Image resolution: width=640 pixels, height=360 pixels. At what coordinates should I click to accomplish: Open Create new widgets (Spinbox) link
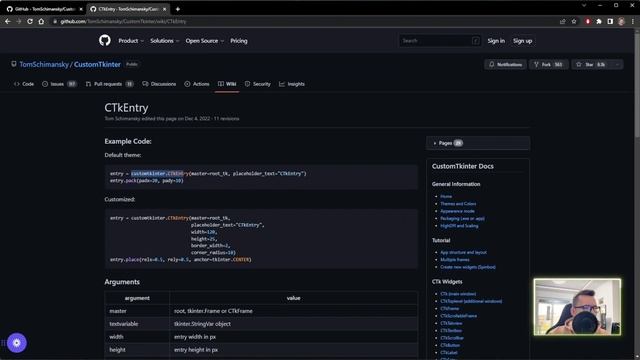(468, 267)
